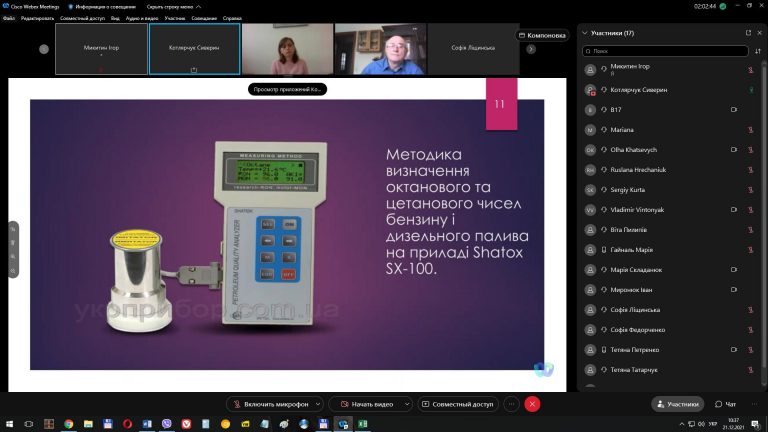
Task: Click Sergiy Kurta muted mic icon
Action: click(x=750, y=190)
